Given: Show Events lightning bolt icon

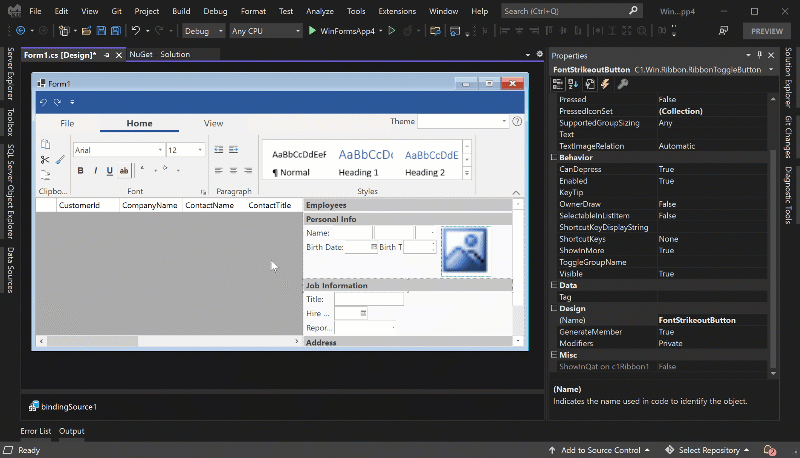Looking at the screenshot, I should click(606, 84).
